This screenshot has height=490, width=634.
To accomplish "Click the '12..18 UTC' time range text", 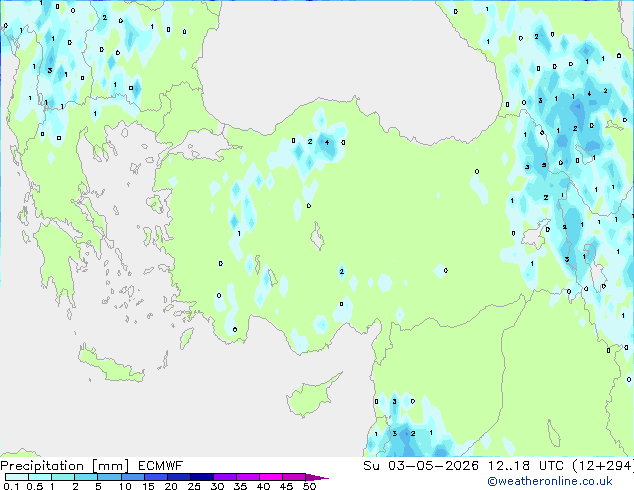I will pos(525,466).
